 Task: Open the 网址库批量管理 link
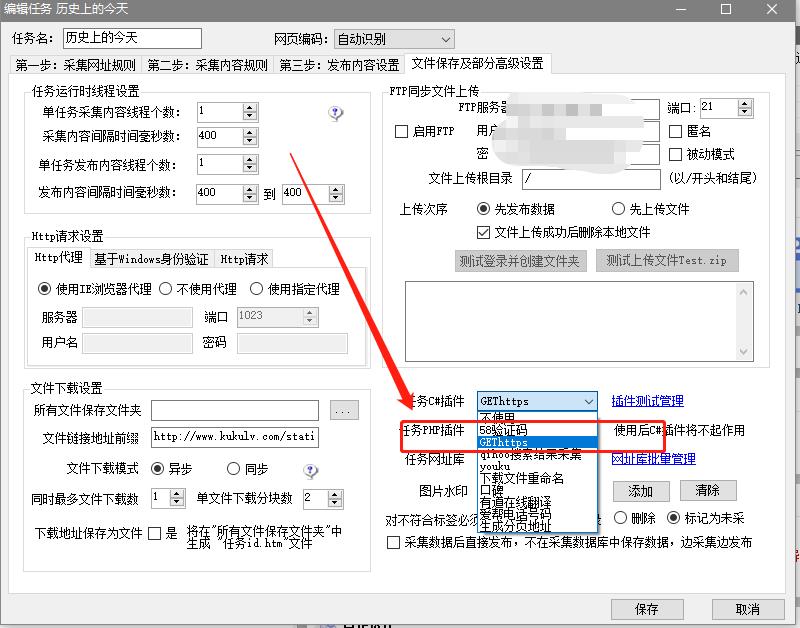click(654, 459)
